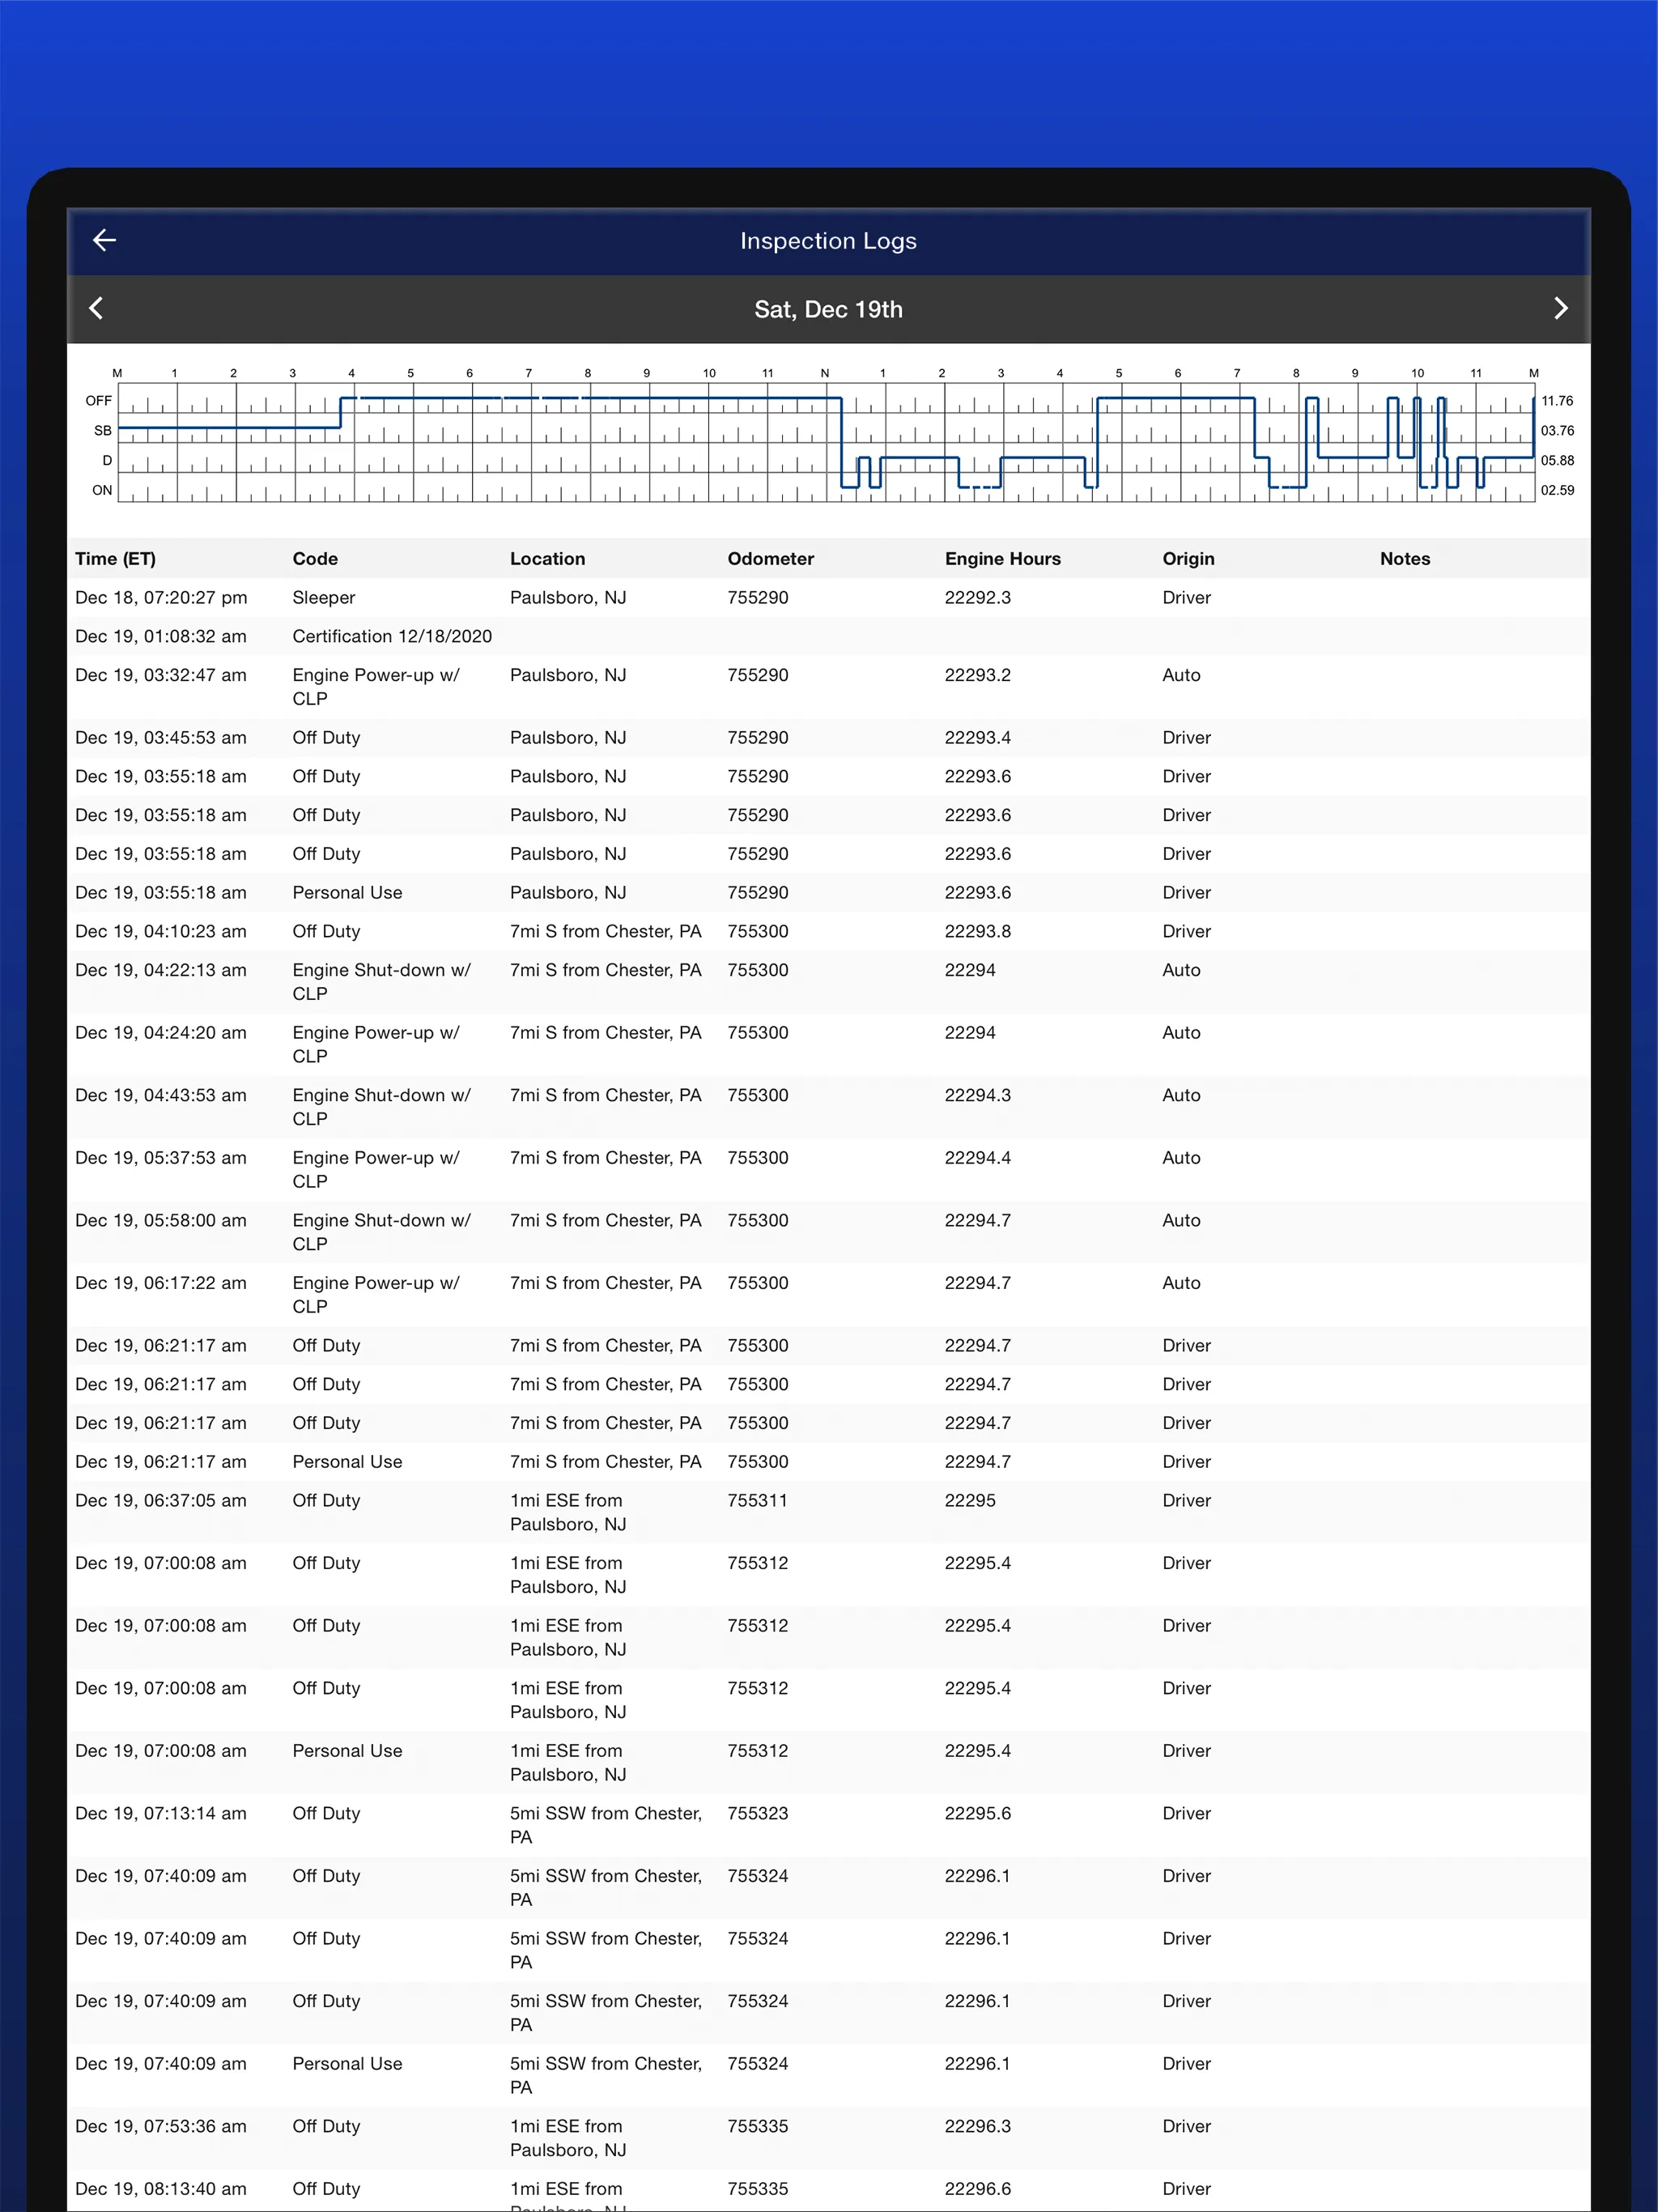Click Dec 19, 04:24:20 am time cell
1658x2212 pixels.
[160, 1033]
